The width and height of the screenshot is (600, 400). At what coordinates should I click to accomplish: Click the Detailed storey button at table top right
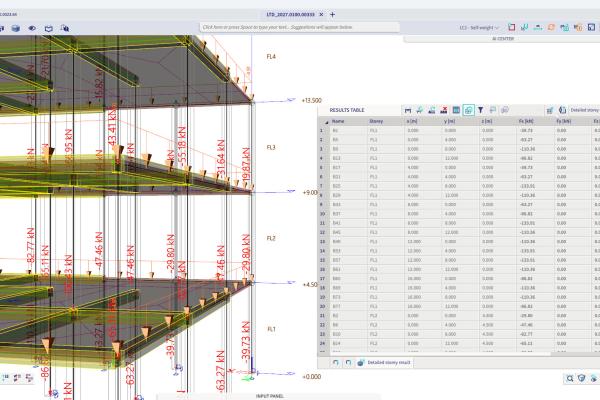[584, 110]
